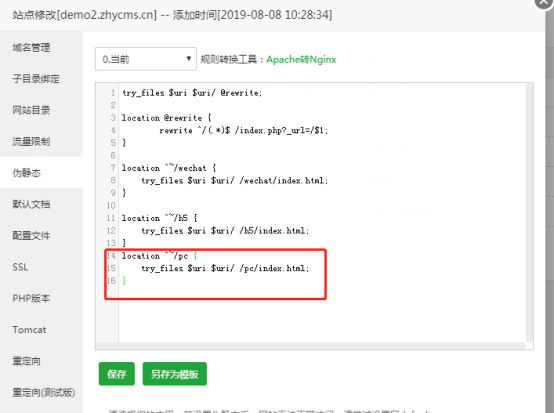Image resolution: width=554 pixels, height=413 pixels.
Task: Go to the SSL settings tab
Action: point(20,267)
